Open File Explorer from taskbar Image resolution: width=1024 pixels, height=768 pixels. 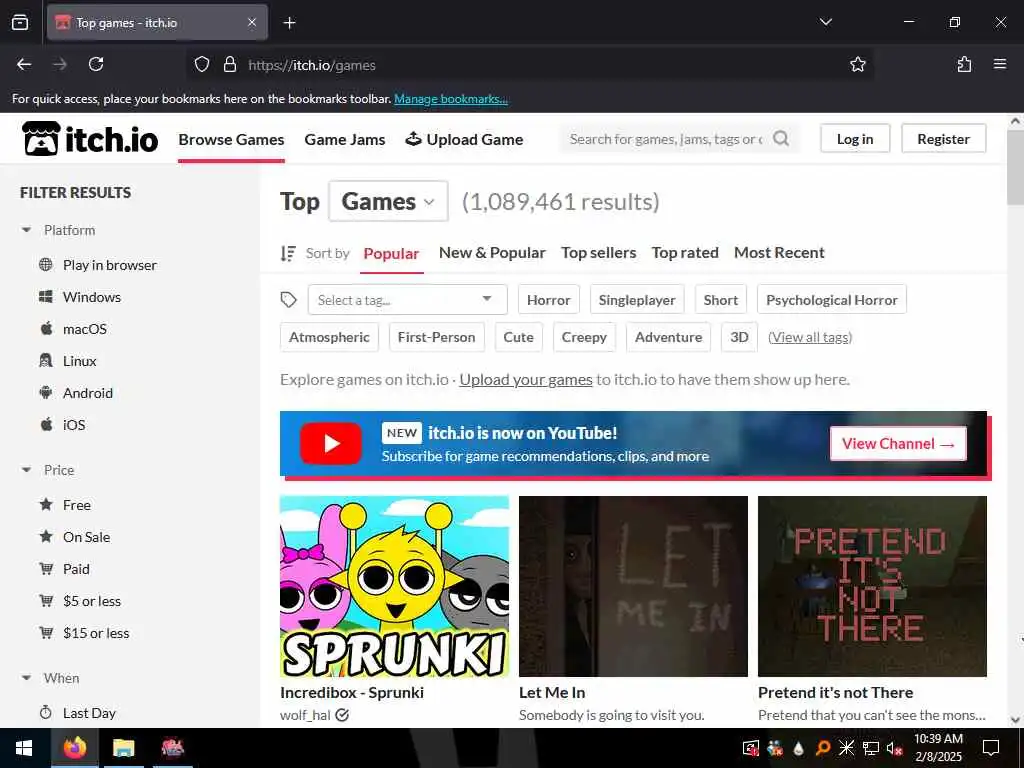pyautogui.click(x=123, y=748)
